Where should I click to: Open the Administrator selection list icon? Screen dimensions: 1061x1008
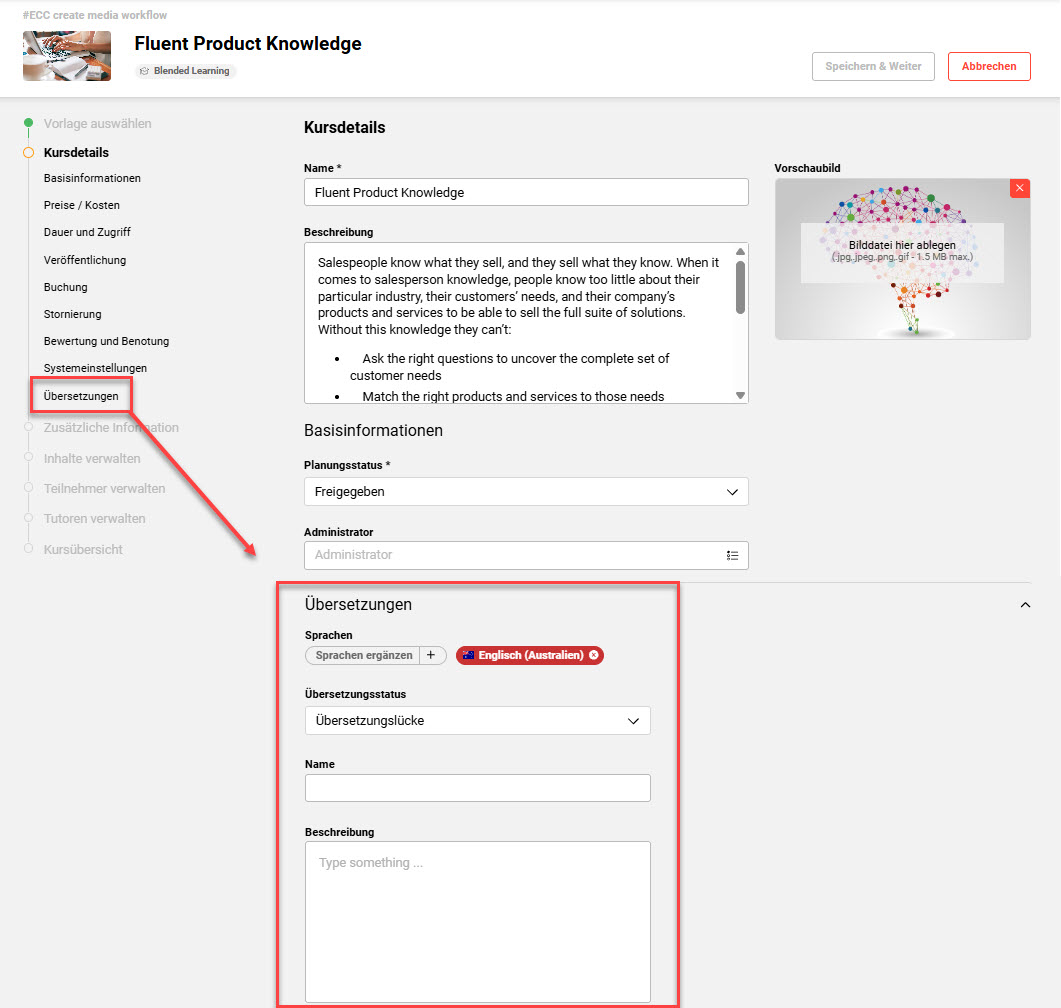click(x=732, y=555)
